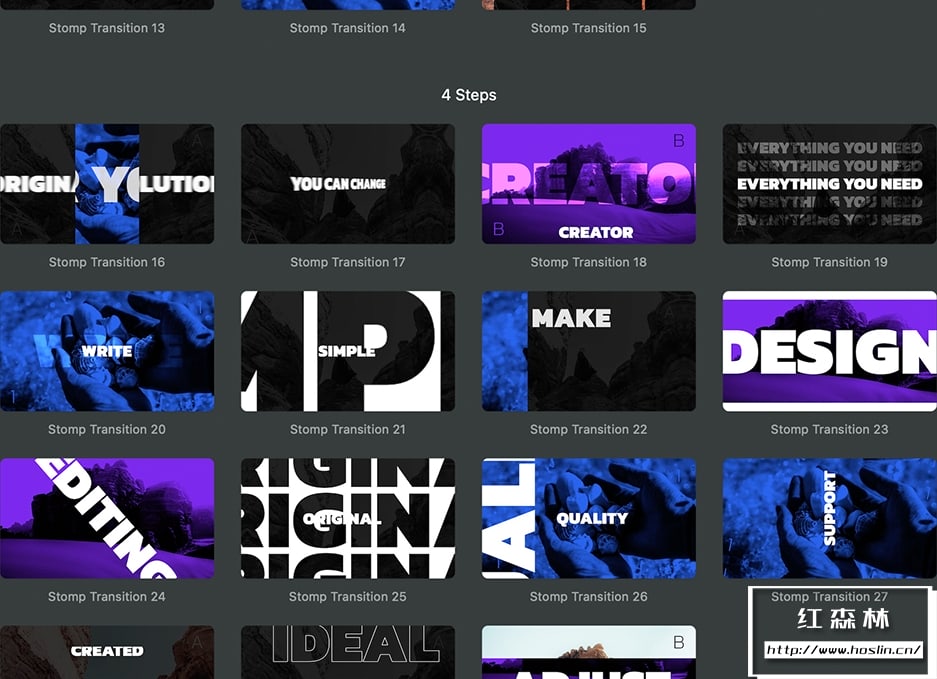This screenshot has height=679, width=937.
Task: Click the 'Stomp Transition 25' label
Action: click(348, 597)
